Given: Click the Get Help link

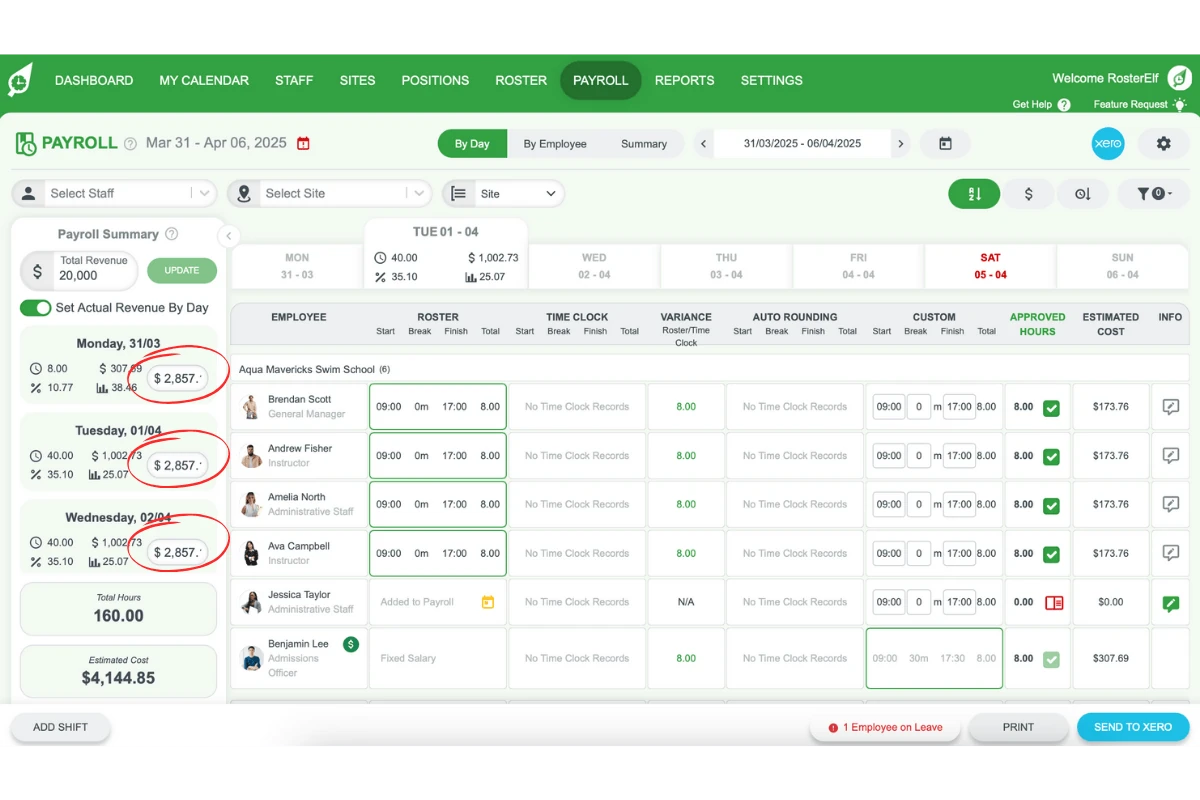Looking at the screenshot, I should (1032, 104).
